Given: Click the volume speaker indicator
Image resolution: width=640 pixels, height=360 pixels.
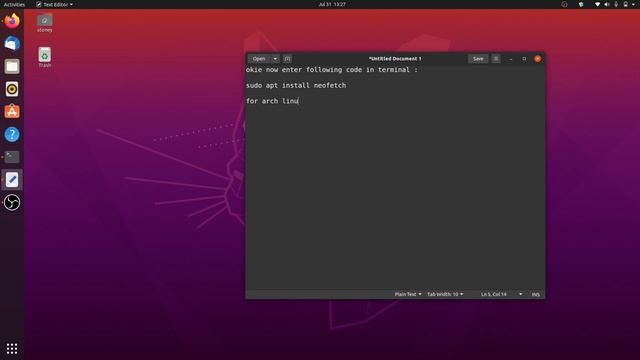Looking at the screenshot, I should [607, 4].
